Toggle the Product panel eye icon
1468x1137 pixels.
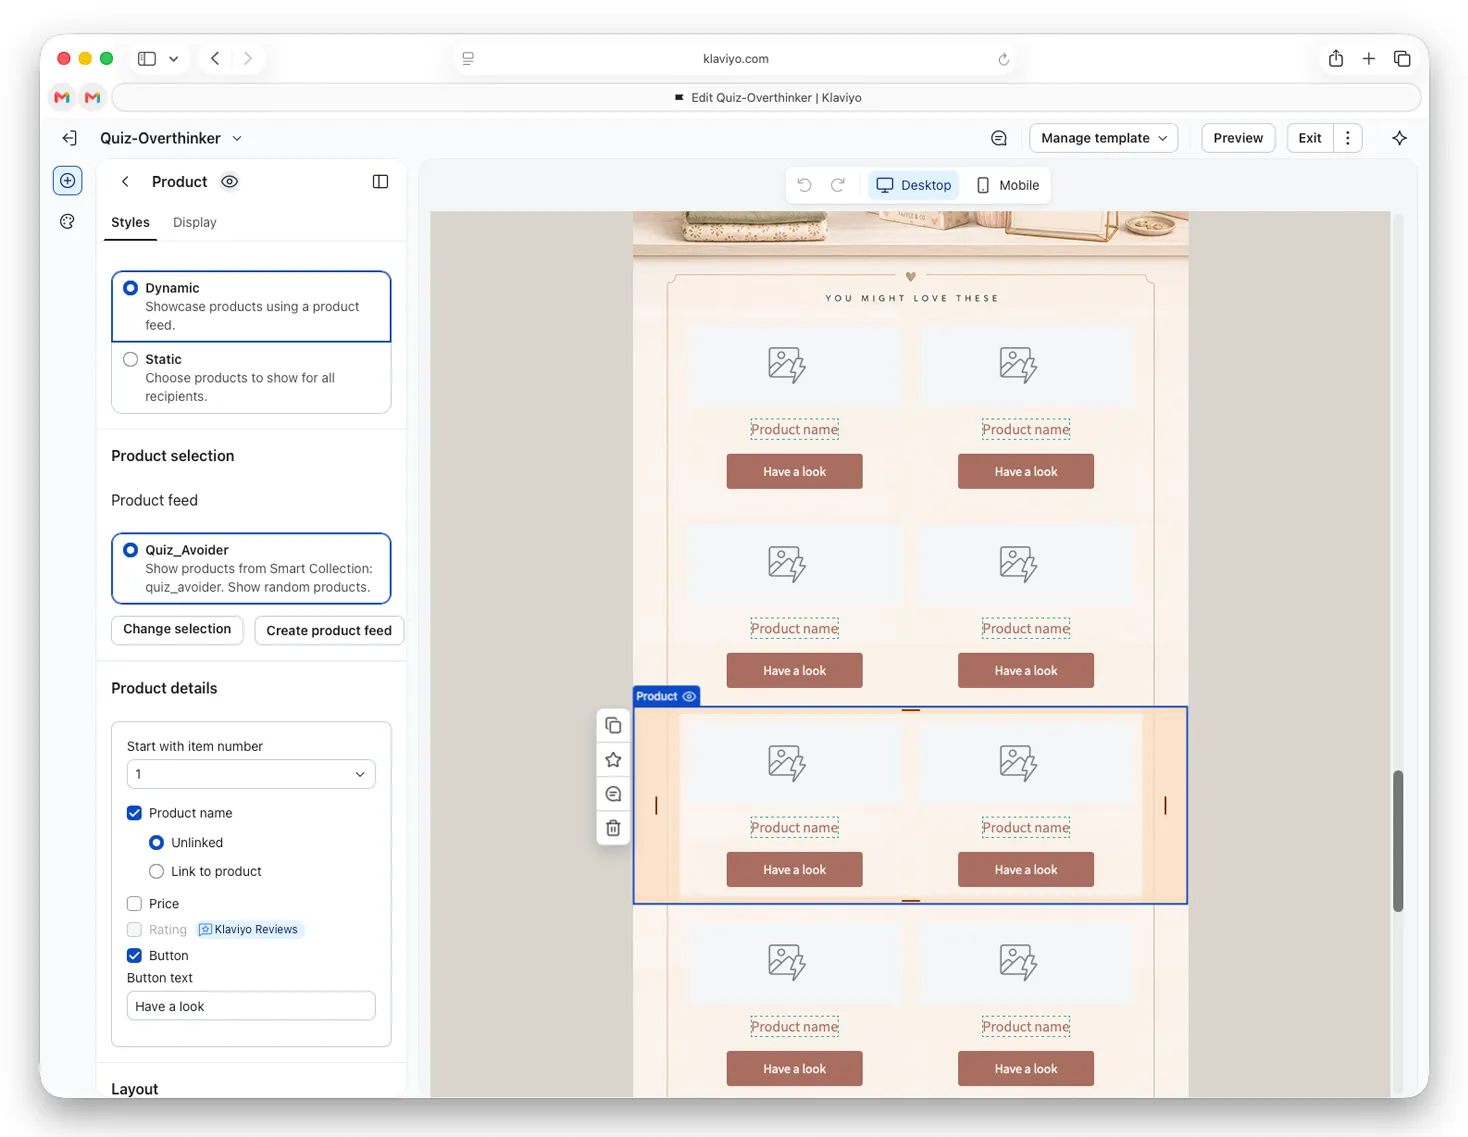230,182
